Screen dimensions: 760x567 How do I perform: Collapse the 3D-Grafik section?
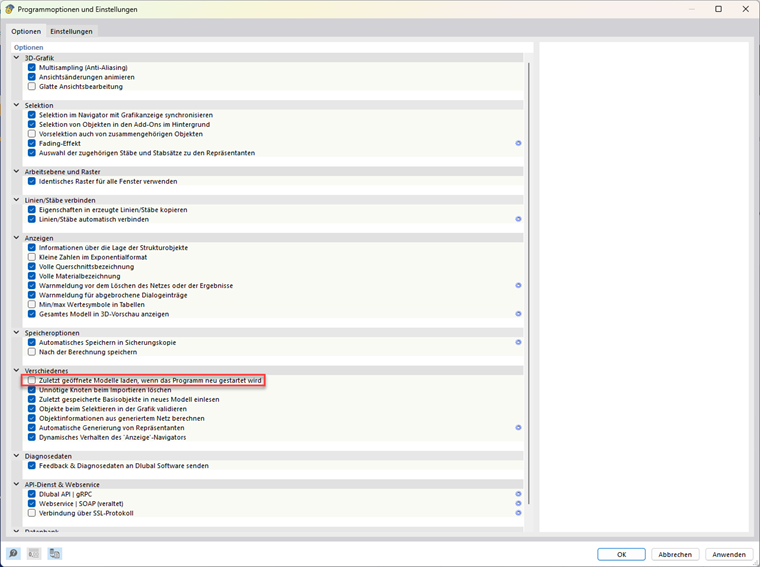click(16, 58)
